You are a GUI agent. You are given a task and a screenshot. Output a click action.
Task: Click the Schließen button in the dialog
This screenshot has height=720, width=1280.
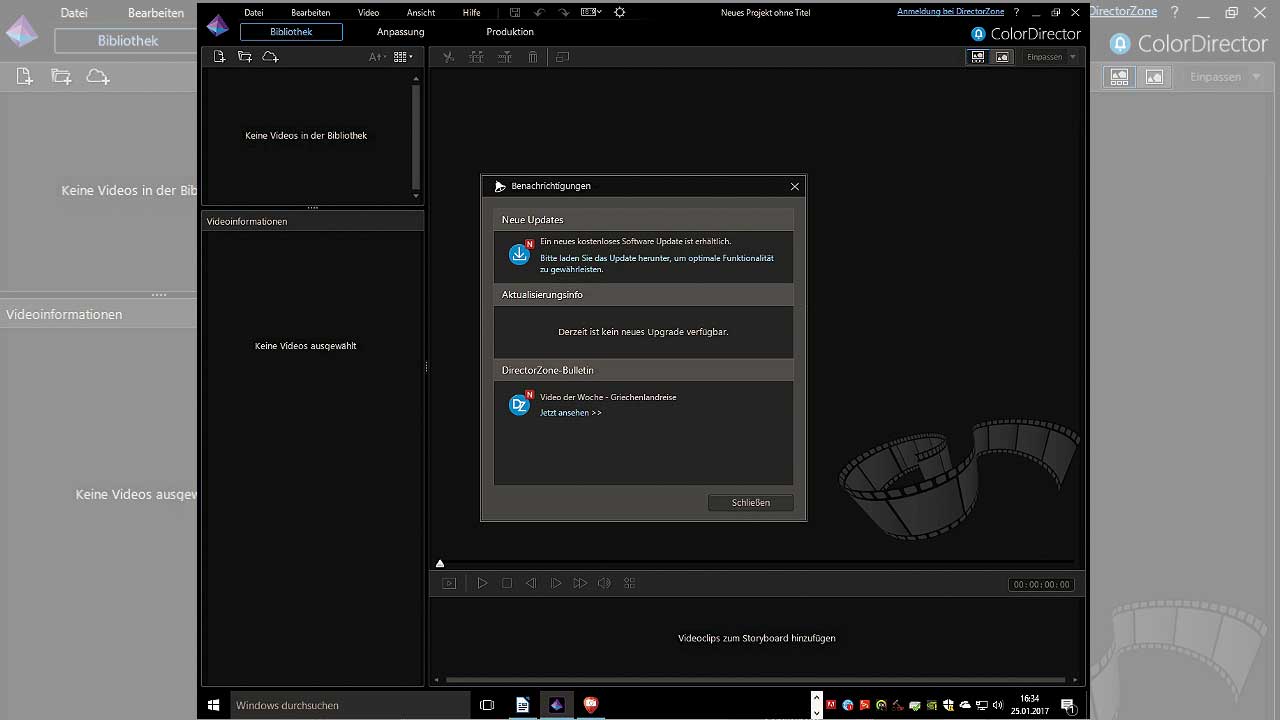click(x=750, y=503)
